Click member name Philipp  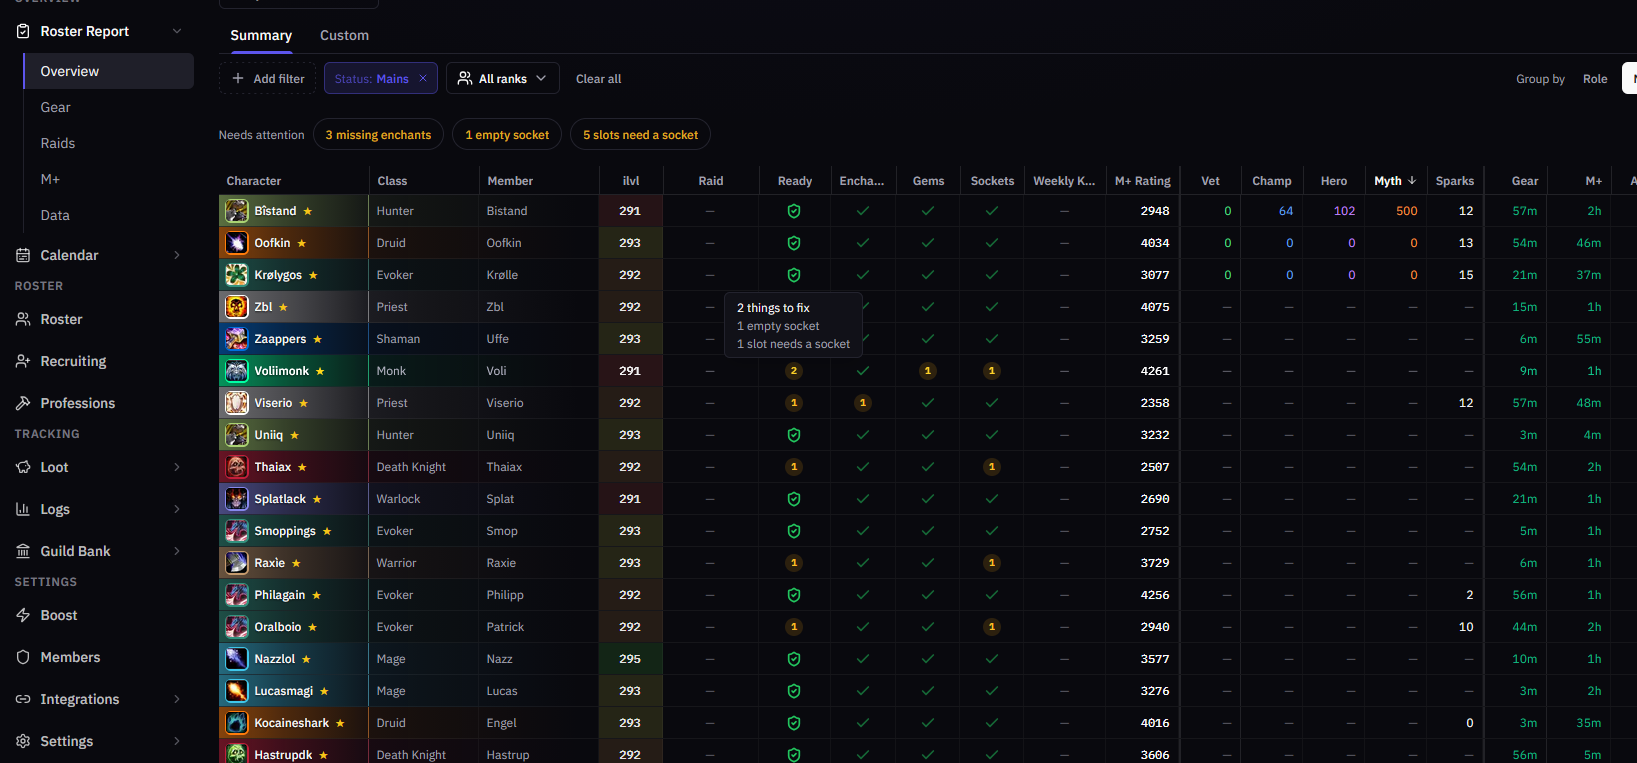tap(505, 595)
